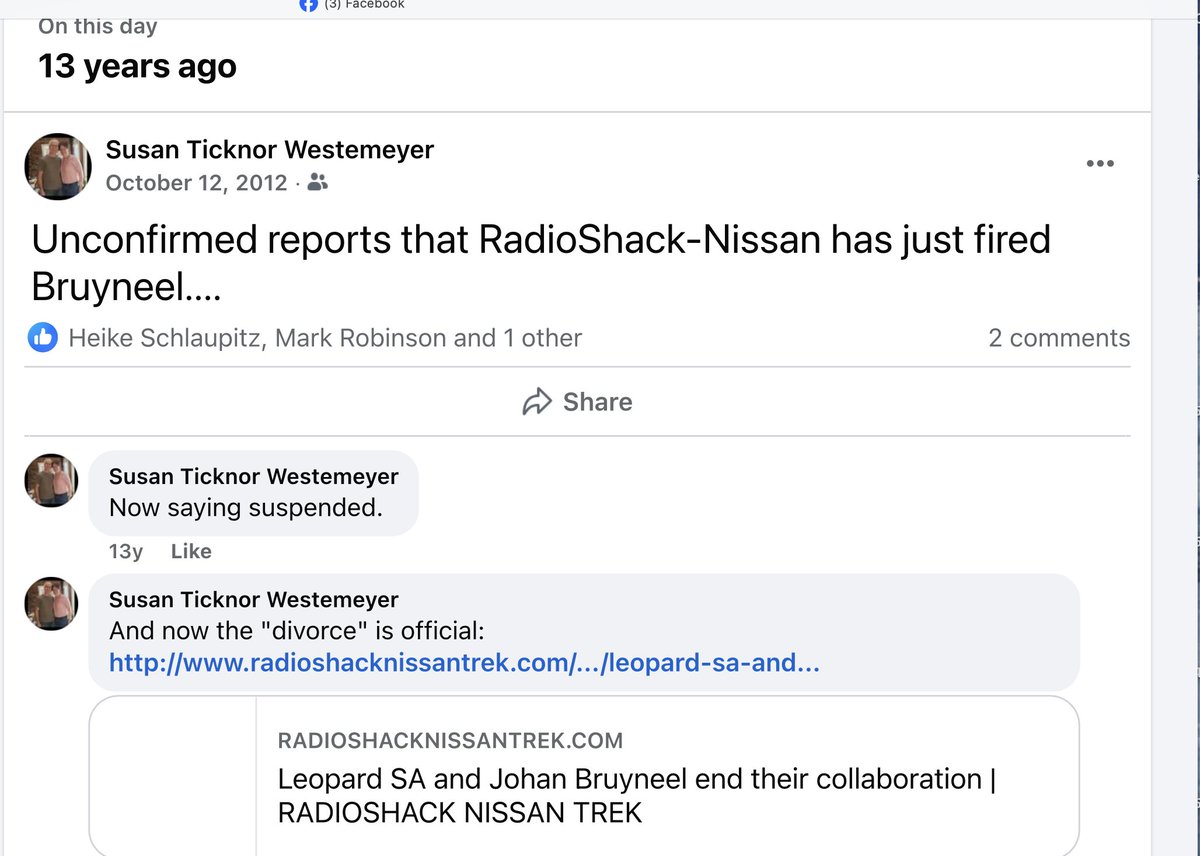View who reacted: Heike Schlaupitz, Mark Robinson

[x=325, y=338]
